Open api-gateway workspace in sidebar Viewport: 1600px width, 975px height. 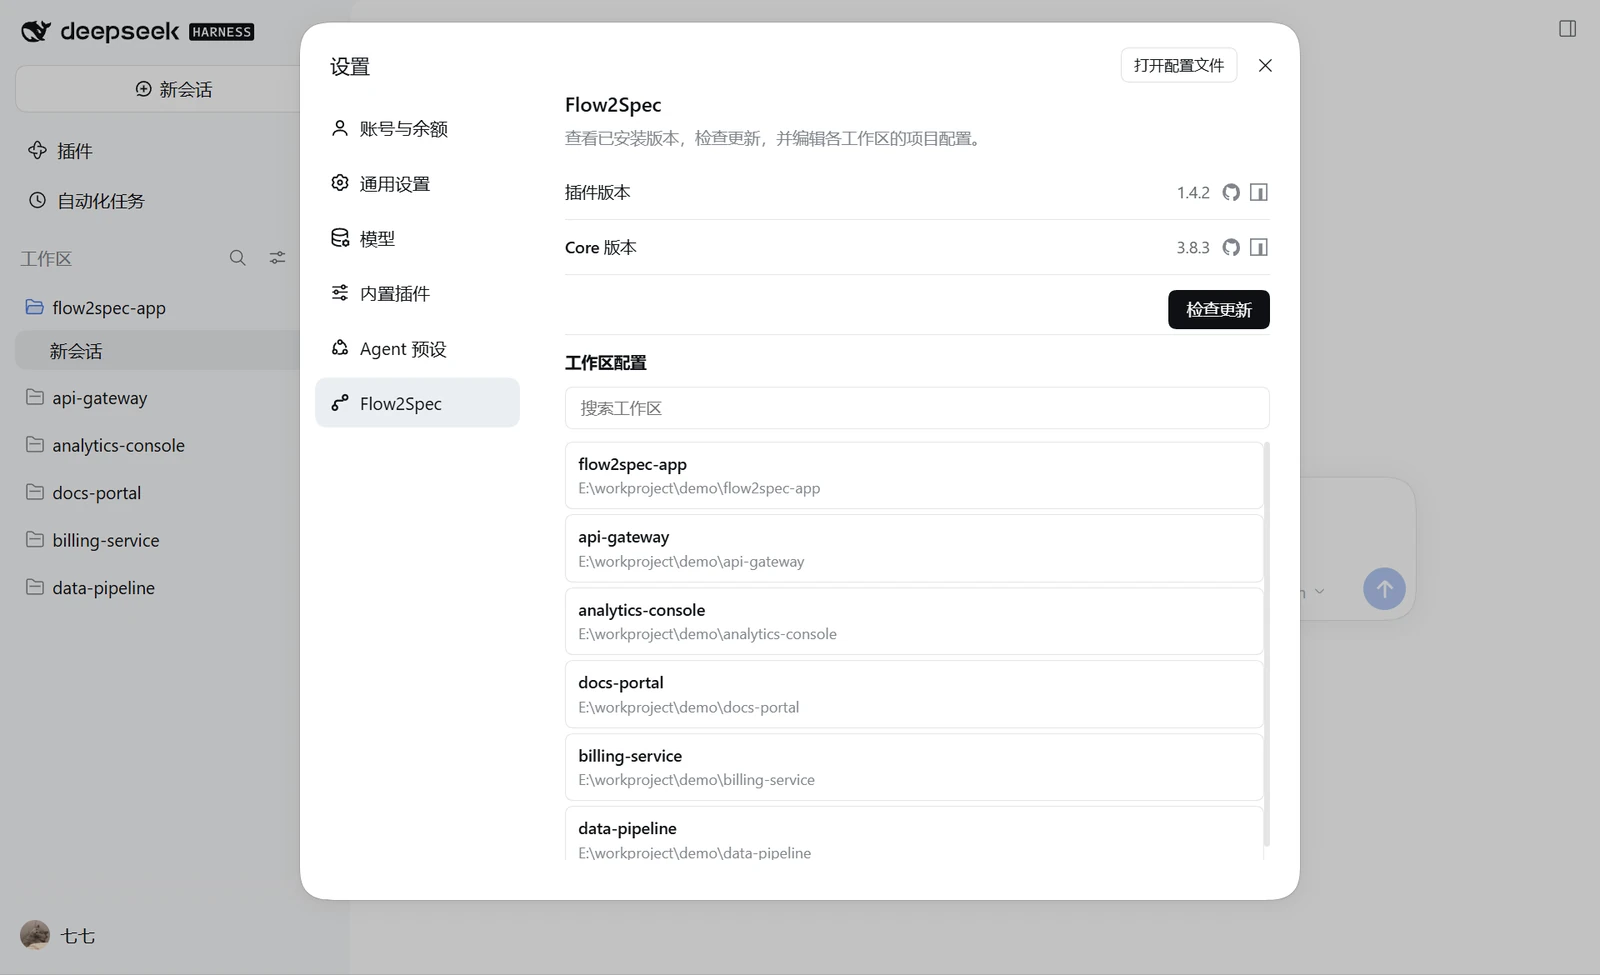click(x=100, y=397)
